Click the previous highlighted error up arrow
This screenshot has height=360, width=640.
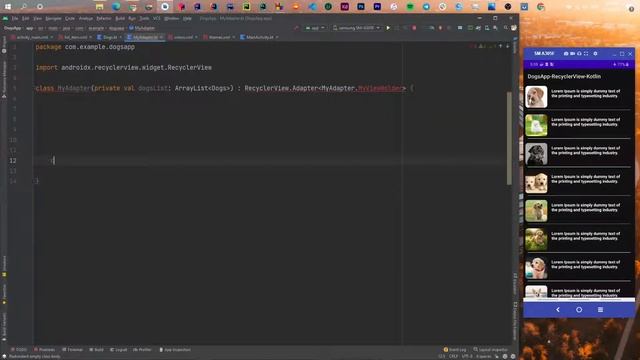pos(500,46)
